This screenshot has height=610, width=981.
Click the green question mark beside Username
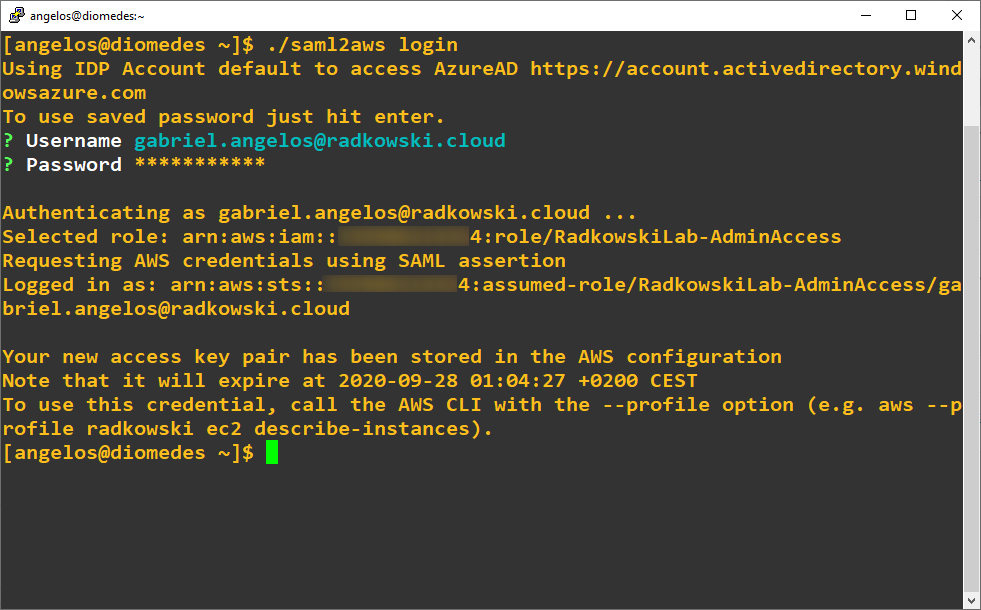pos(8,141)
